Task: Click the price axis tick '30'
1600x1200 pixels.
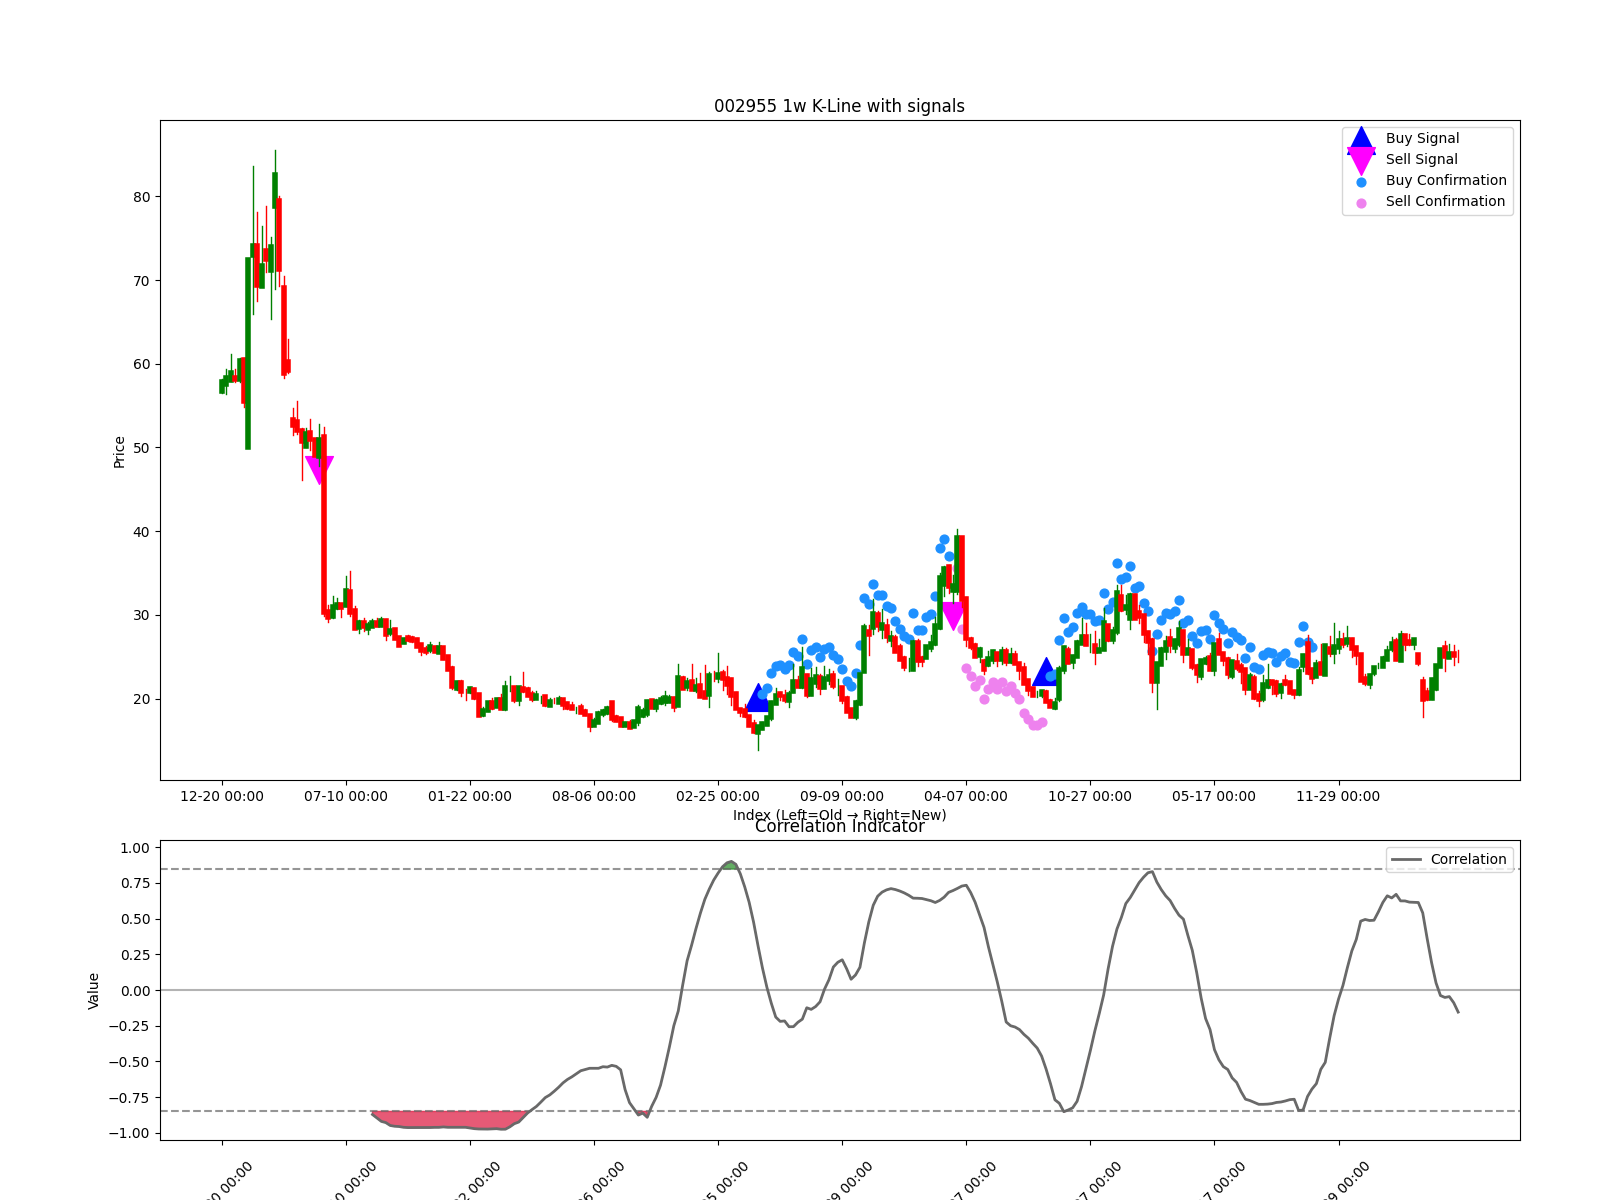Action: (x=141, y=615)
